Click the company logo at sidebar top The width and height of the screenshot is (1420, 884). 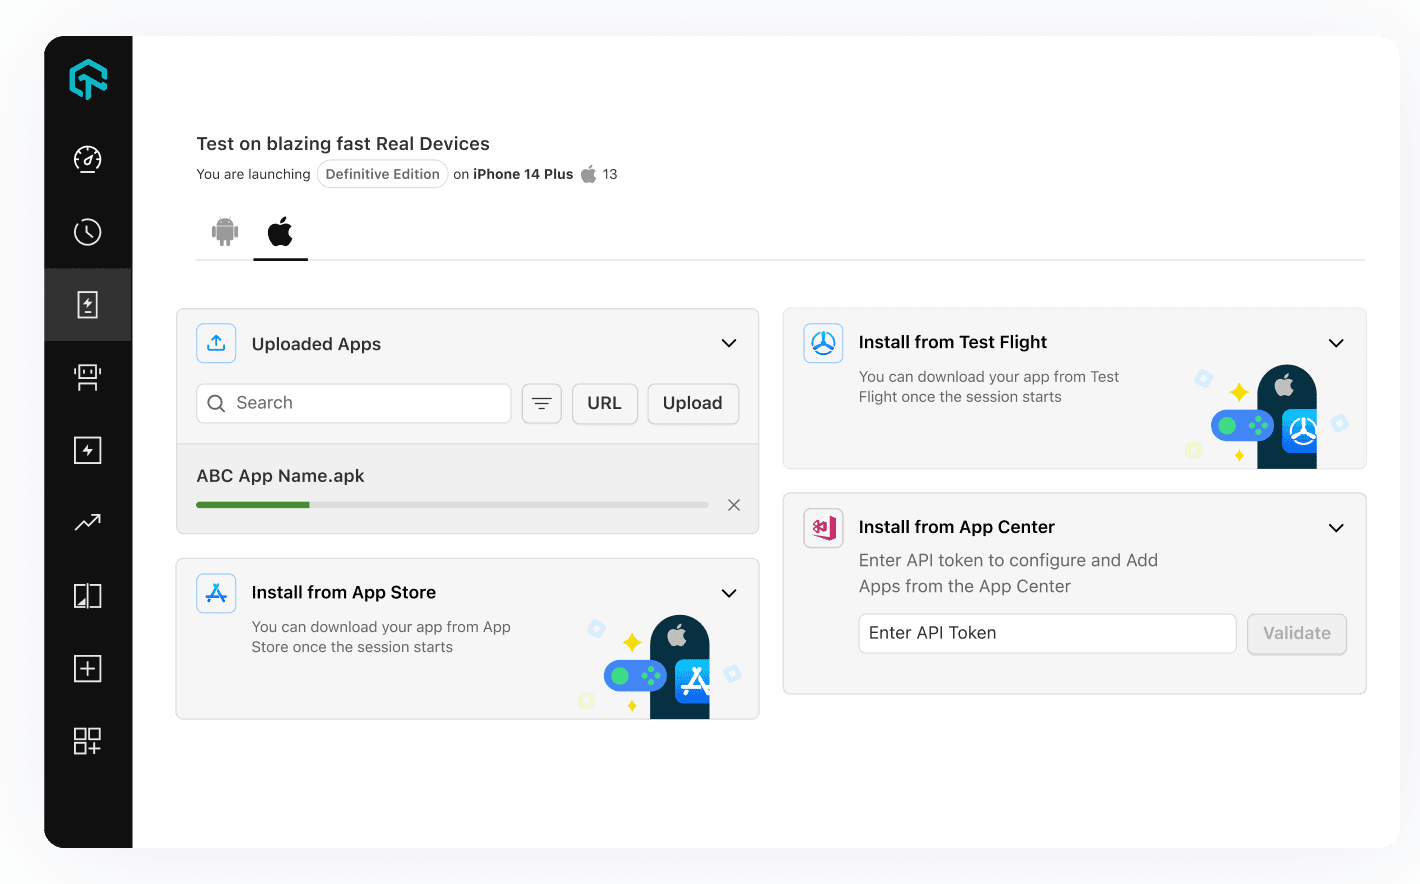coord(88,79)
